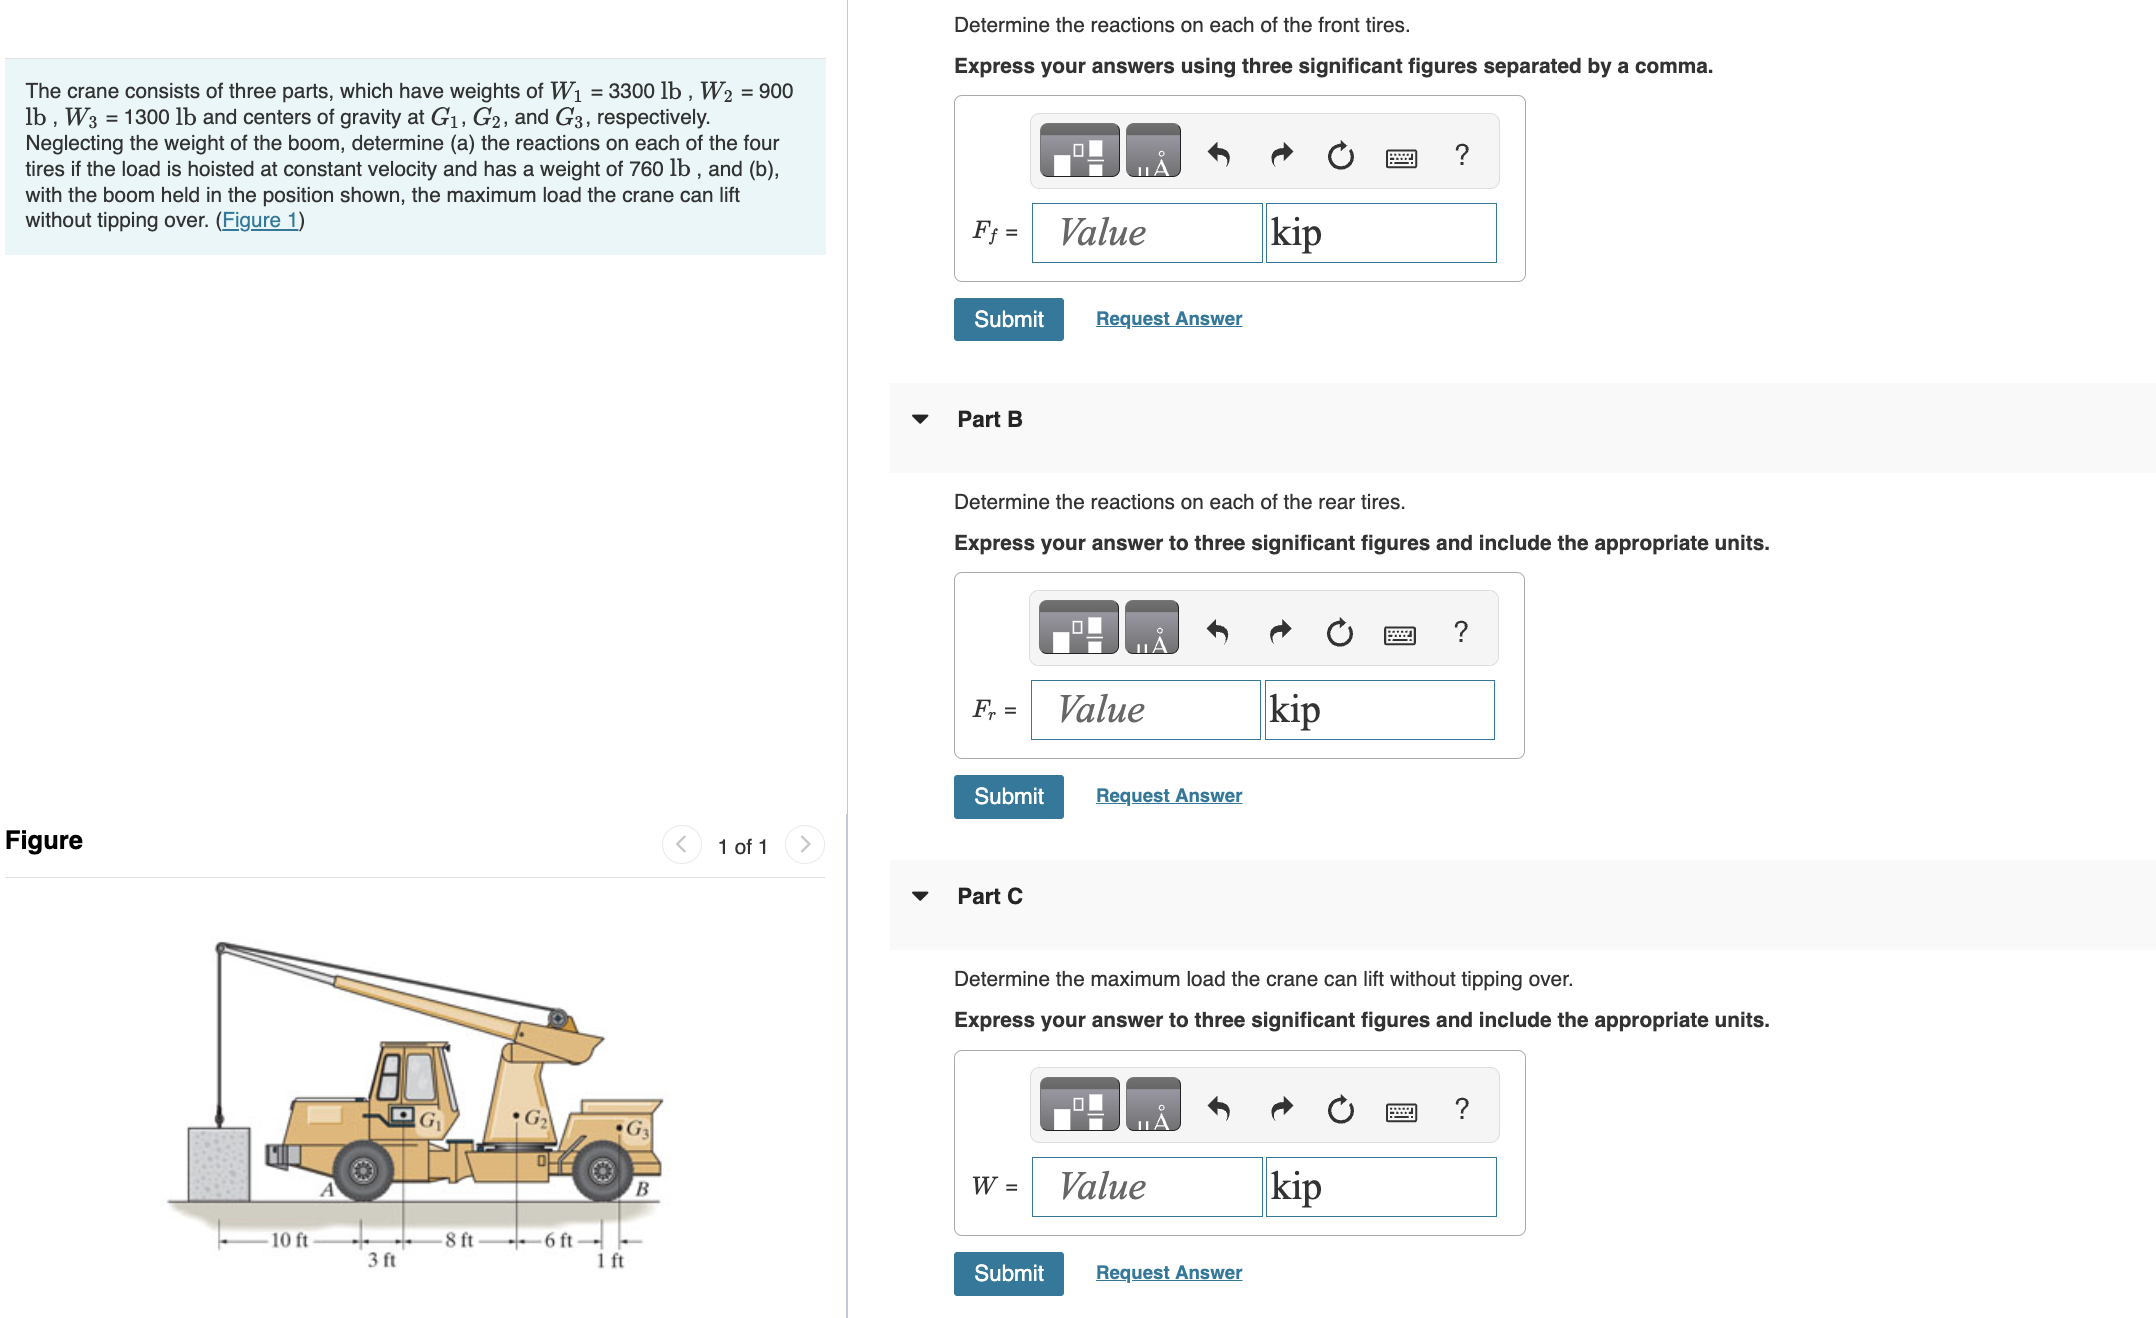
Task: Collapse the Part B section
Action: [920, 419]
